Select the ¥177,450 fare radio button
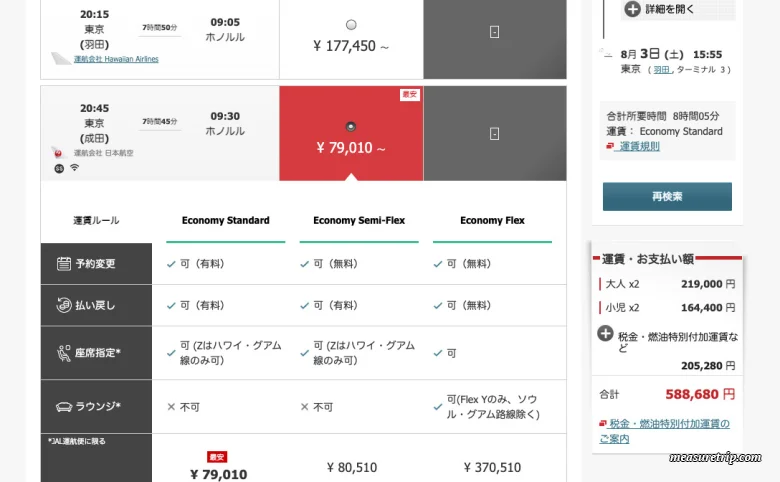The width and height of the screenshot is (780, 482). point(351,24)
